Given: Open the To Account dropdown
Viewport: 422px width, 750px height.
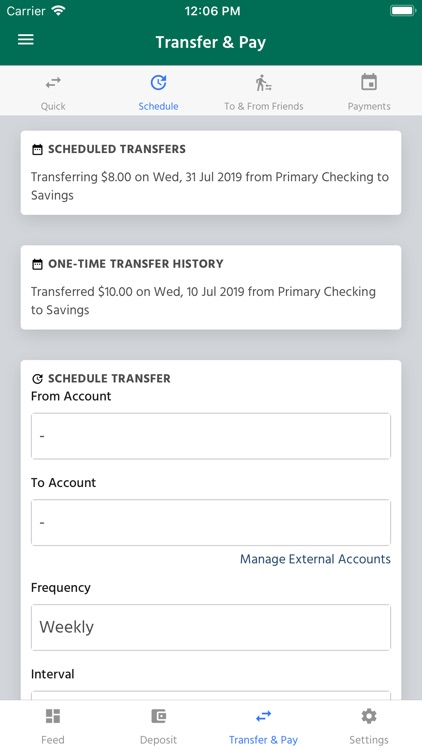Looking at the screenshot, I should click(211, 522).
